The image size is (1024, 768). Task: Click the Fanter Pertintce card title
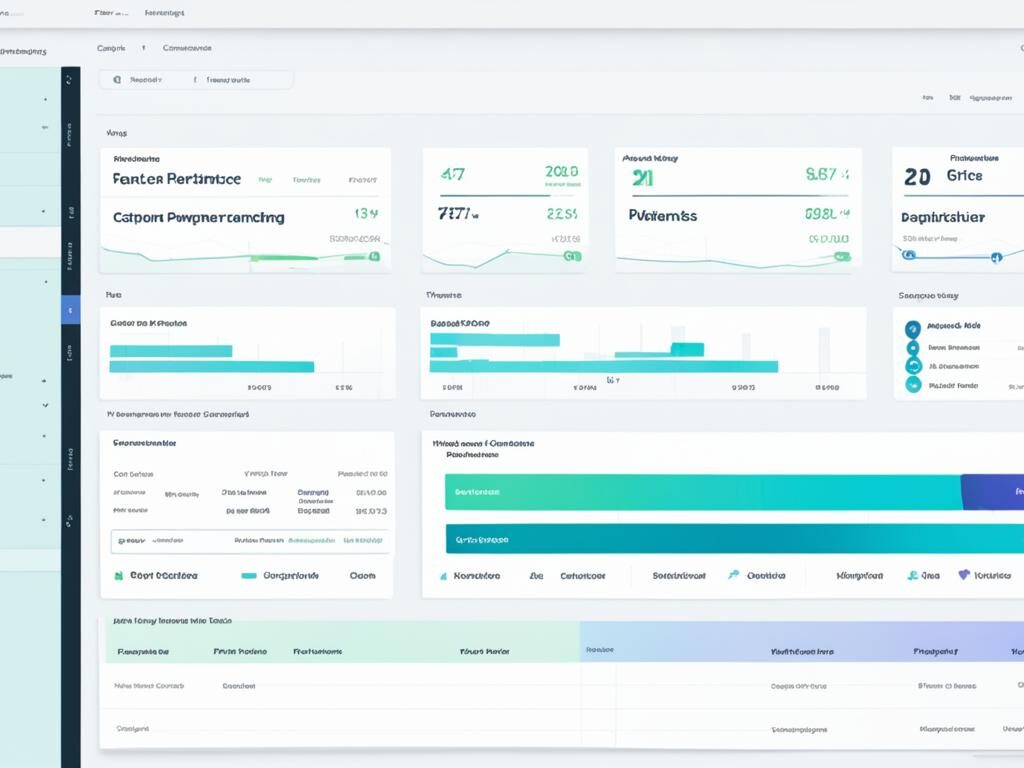point(176,179)
